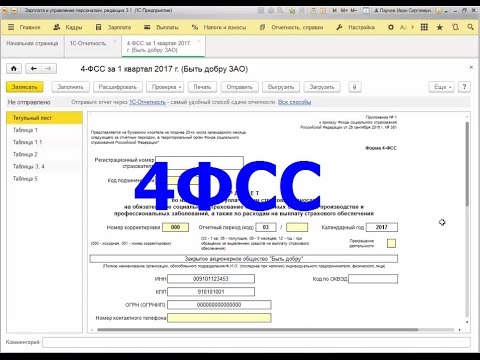Open the calculator icon in title bar
Screen dimensions: 480x360
pos(313,11)
